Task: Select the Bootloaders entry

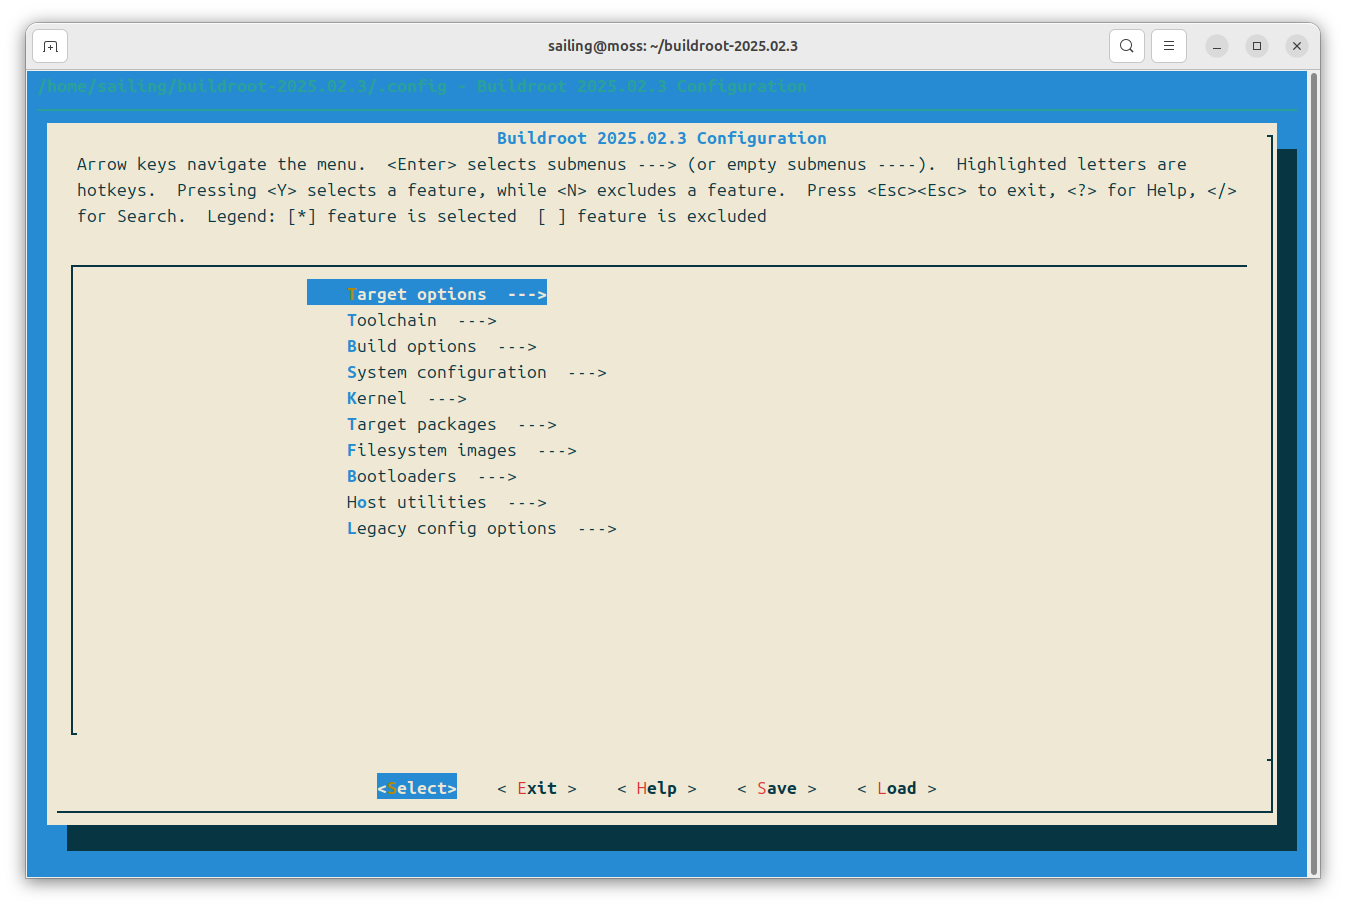Action: (431, 476)
